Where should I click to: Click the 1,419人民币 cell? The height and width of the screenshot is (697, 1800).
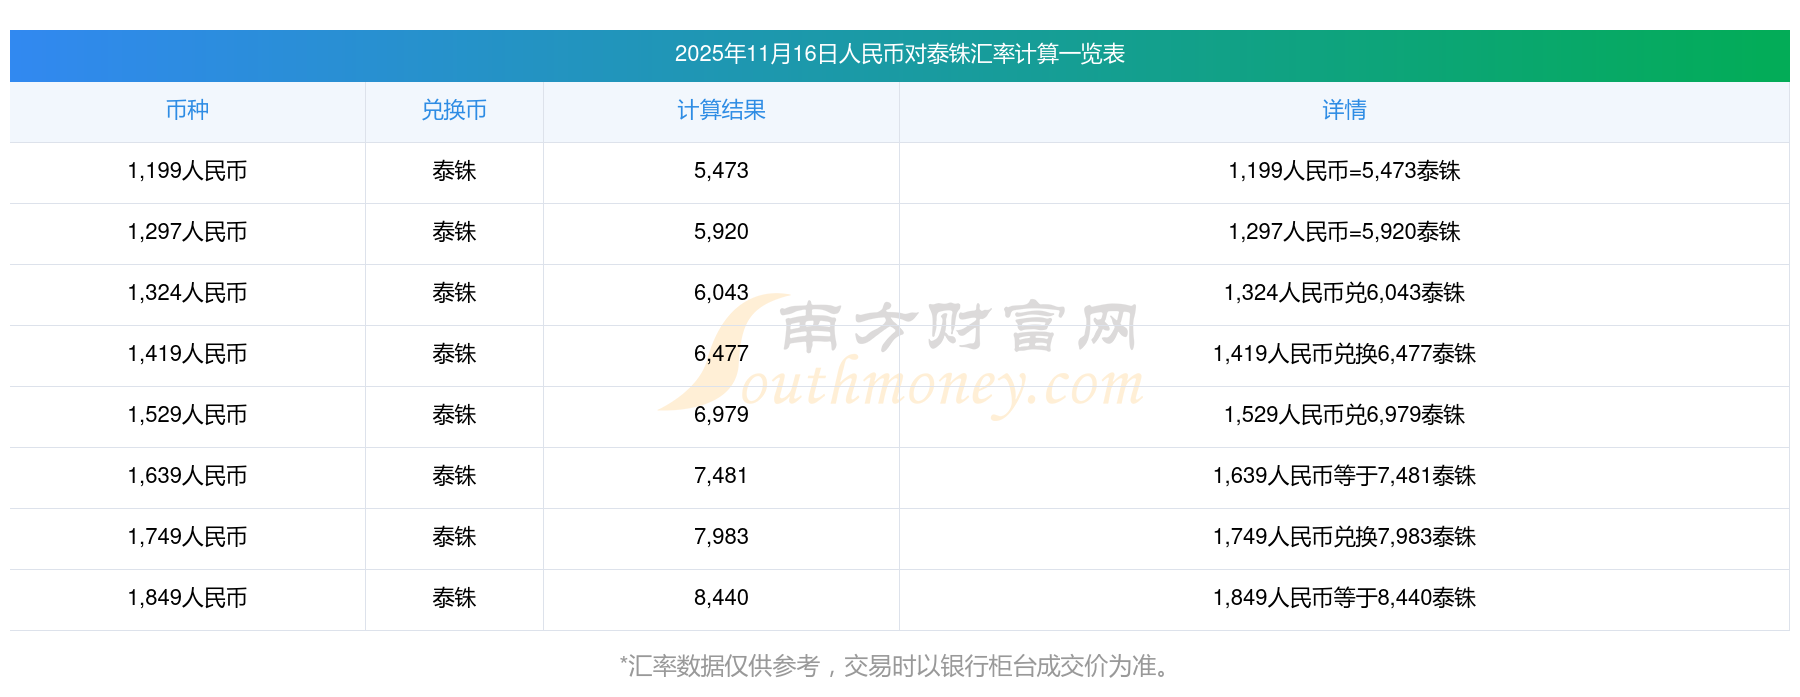point(187,354)
